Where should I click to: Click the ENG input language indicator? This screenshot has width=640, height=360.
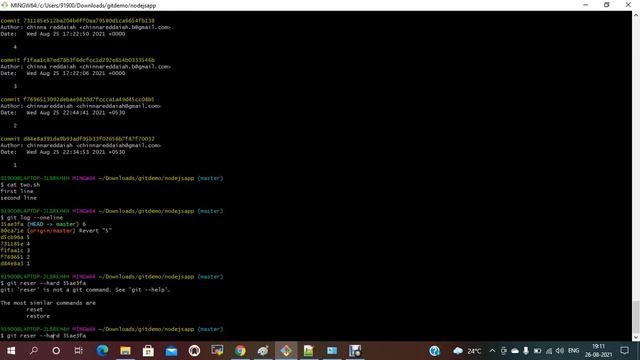573,351
